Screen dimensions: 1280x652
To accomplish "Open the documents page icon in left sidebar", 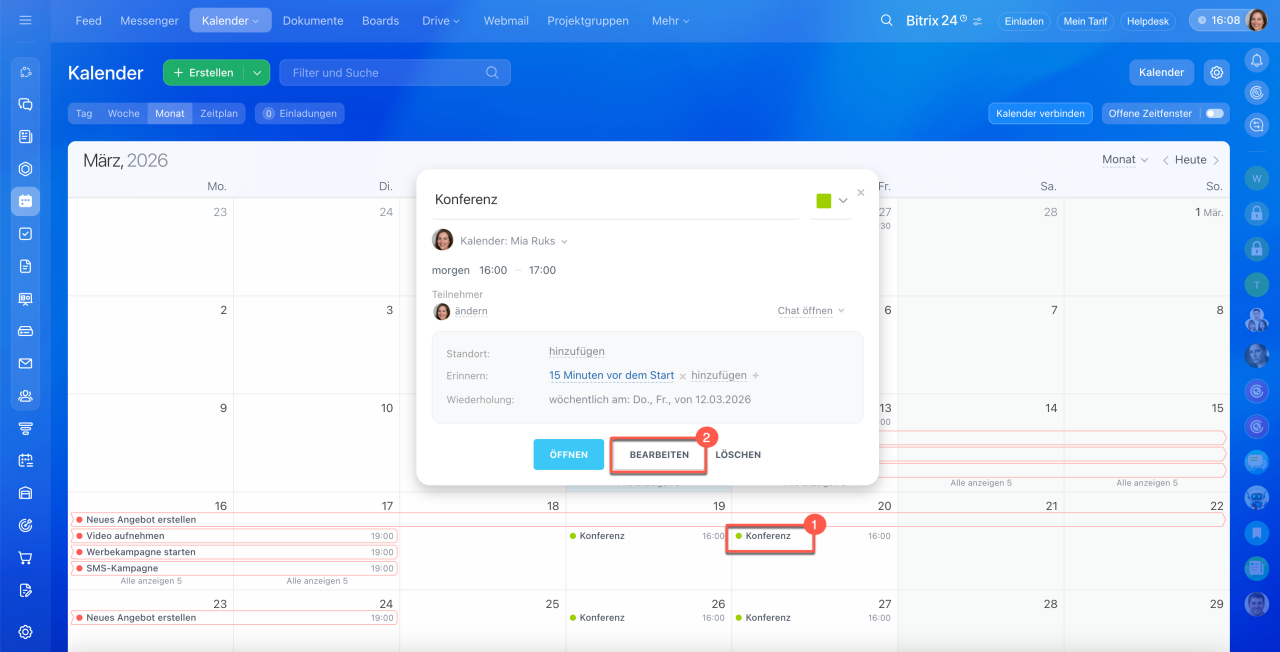I will [x=26, y=266].
